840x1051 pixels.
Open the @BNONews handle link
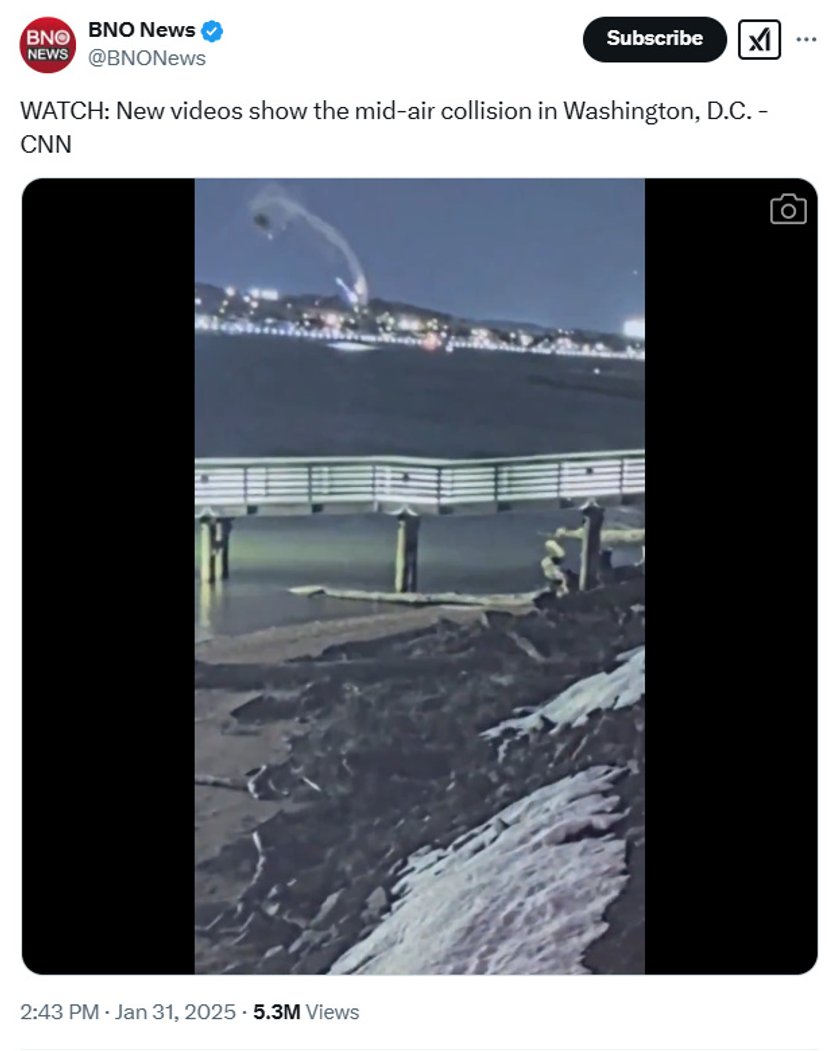(147, 58)
